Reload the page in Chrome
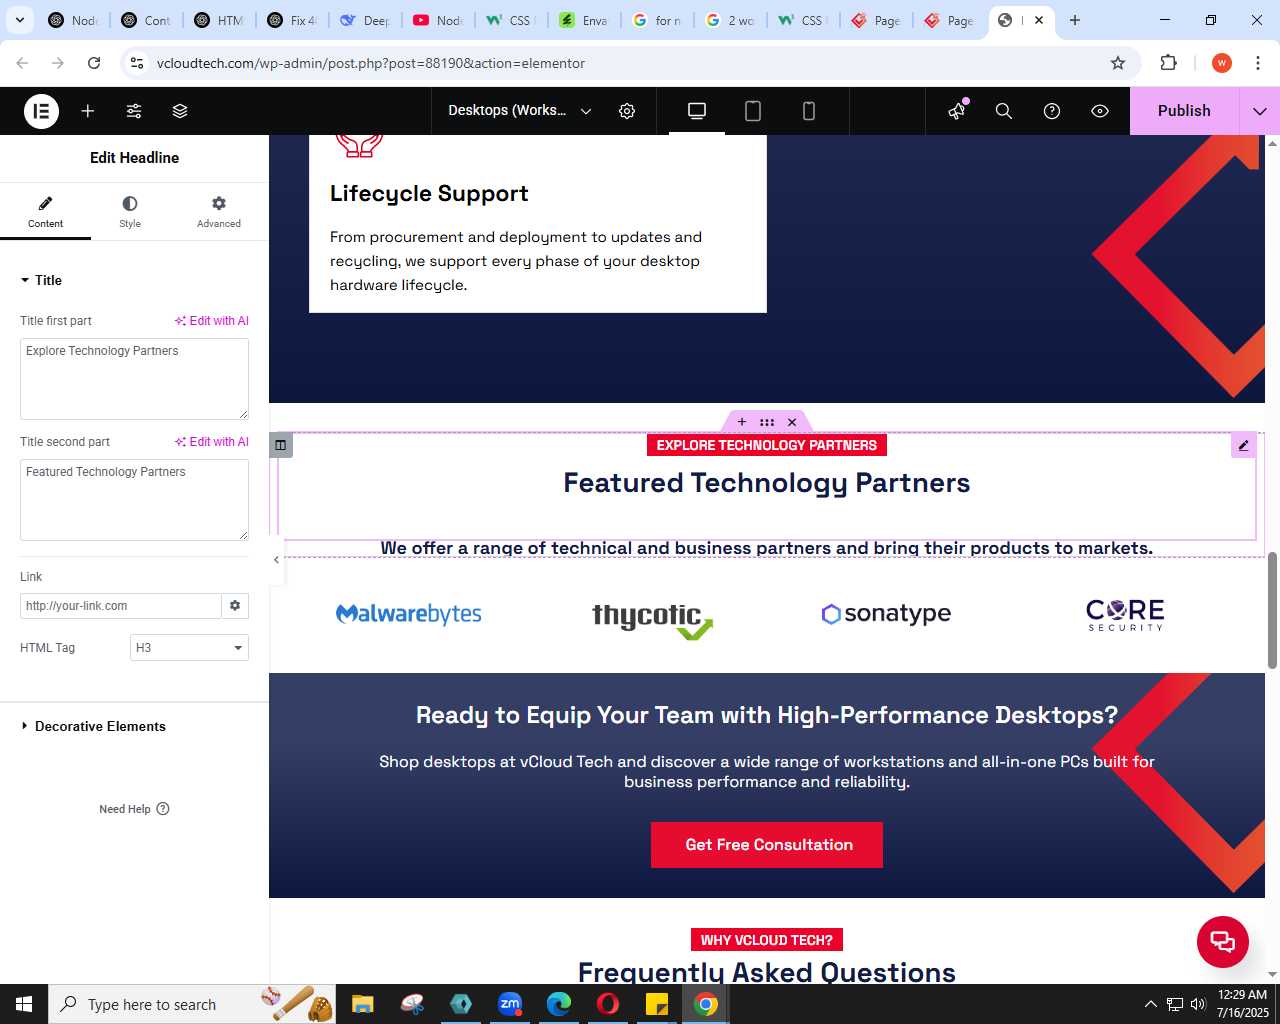This screenshot has width=1280, height=1024. [94, 63]
